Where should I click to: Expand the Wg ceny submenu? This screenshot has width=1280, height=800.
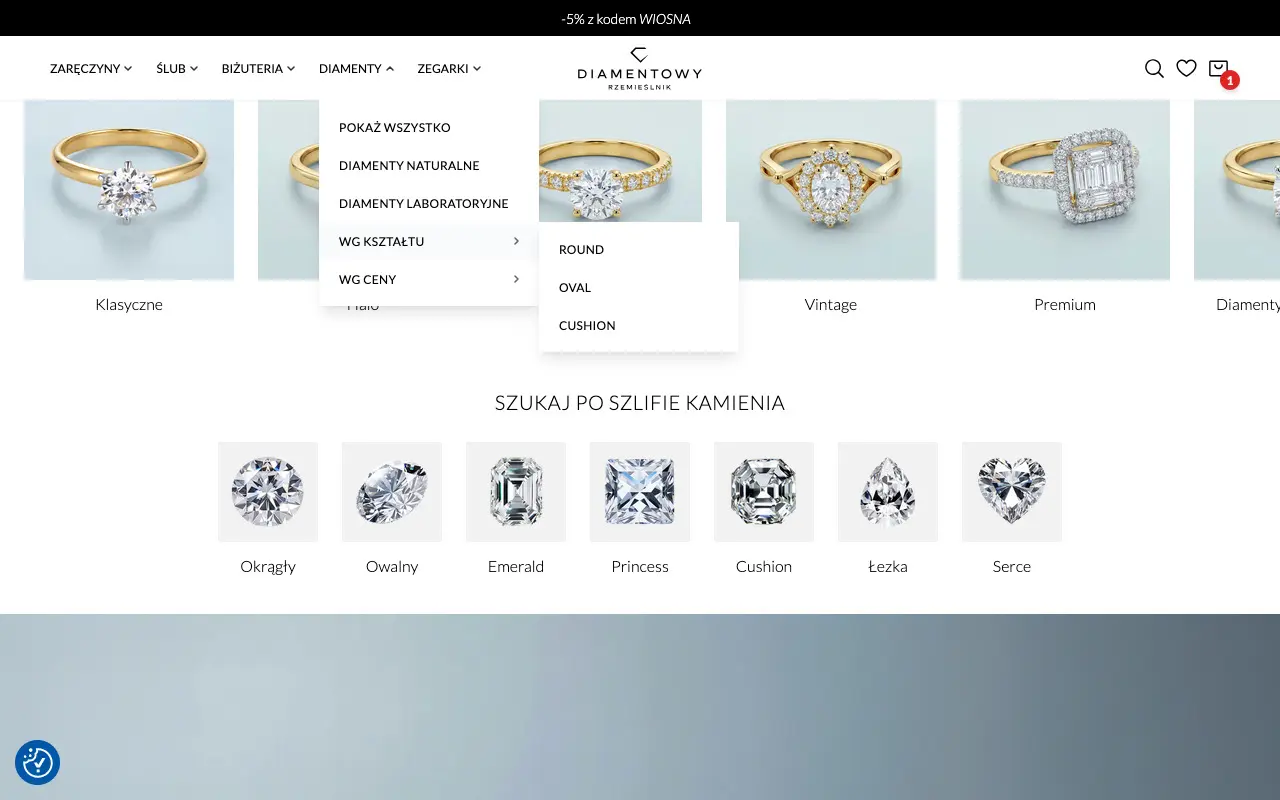pos(429,280)
